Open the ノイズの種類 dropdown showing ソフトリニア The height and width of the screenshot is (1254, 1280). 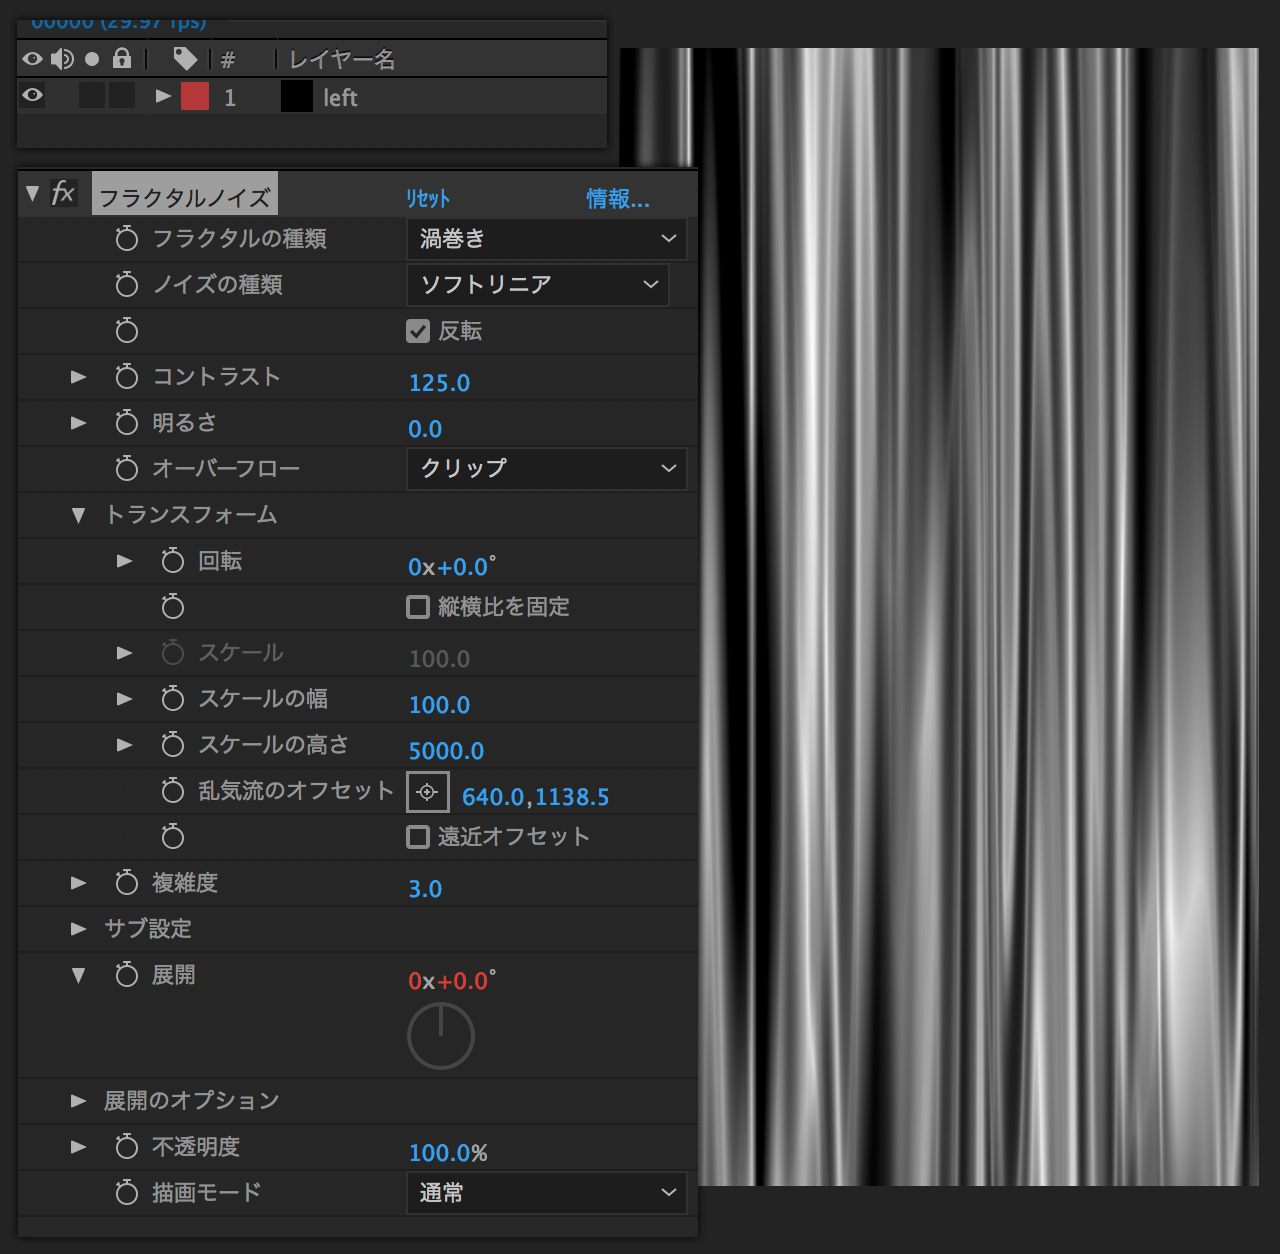[x=538, y=285]
